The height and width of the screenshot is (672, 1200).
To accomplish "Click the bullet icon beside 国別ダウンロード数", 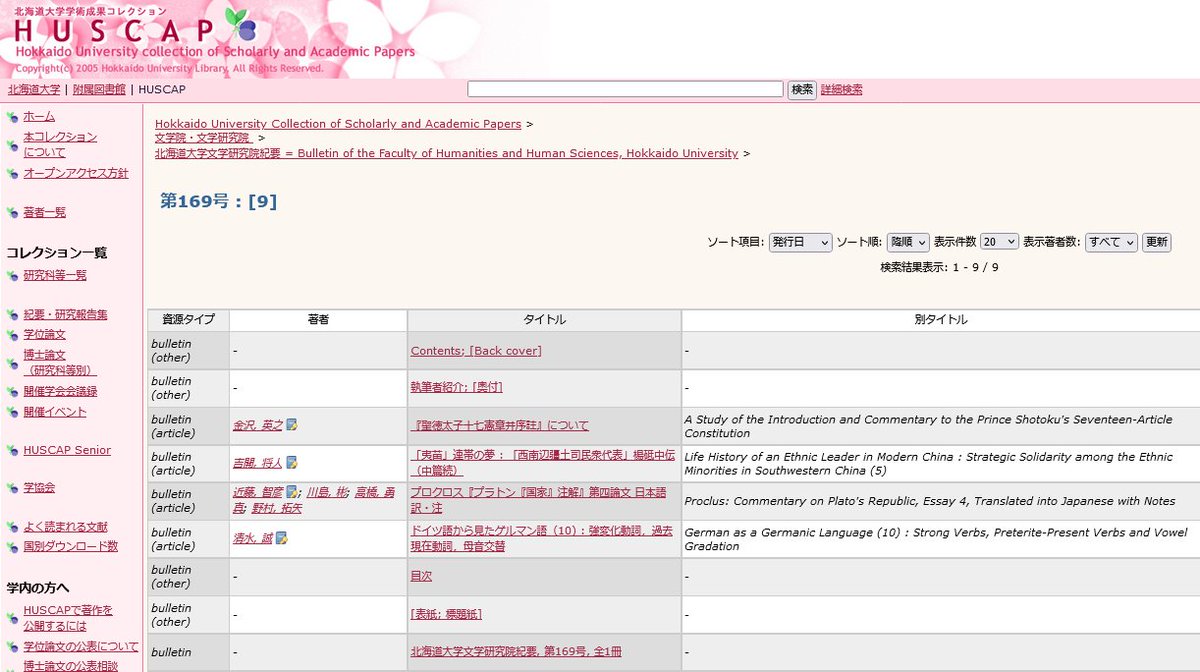I will click(12, 547).
